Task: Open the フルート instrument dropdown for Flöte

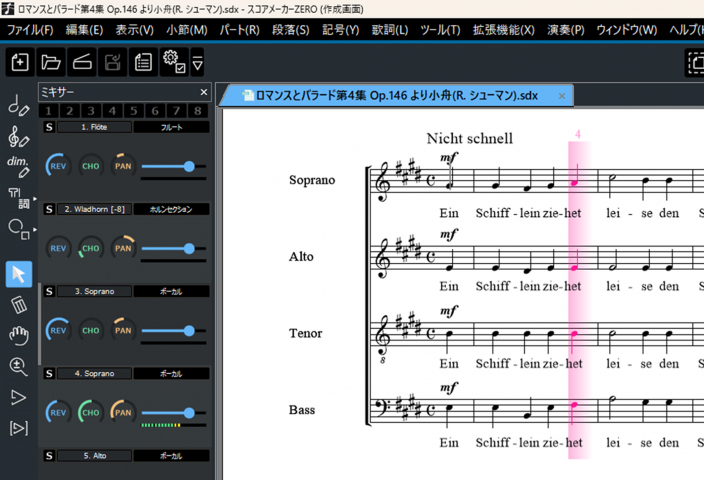Action: point(171,128)
